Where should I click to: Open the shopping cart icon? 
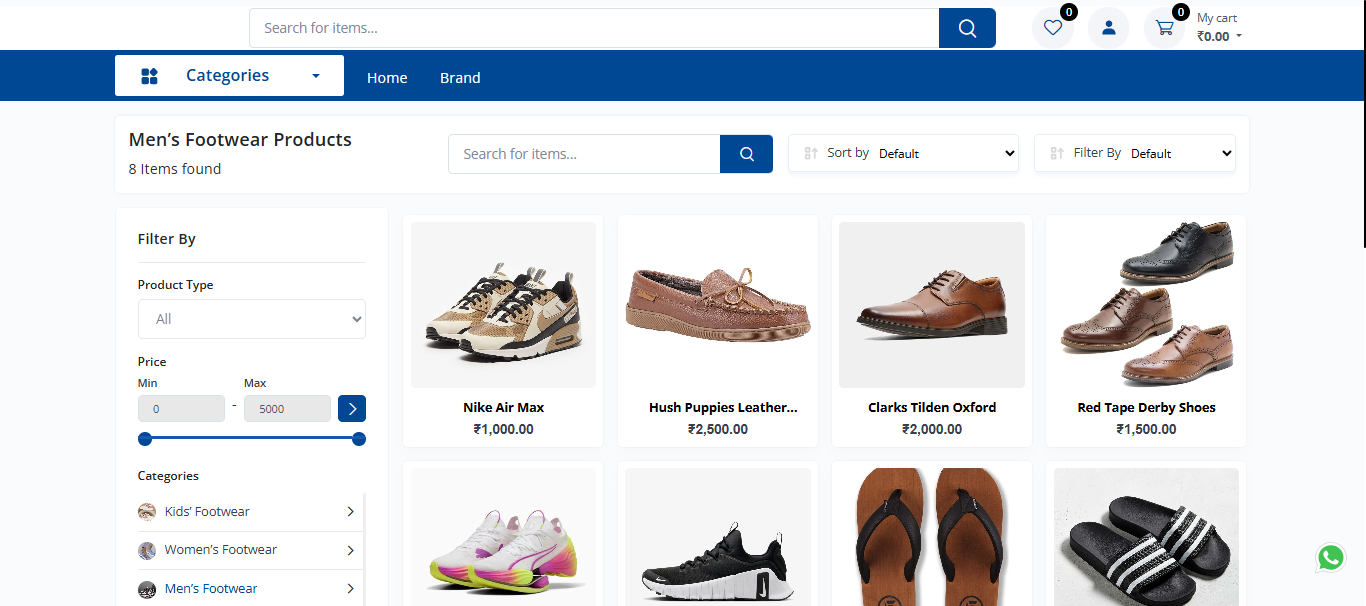coord(1164,28)
